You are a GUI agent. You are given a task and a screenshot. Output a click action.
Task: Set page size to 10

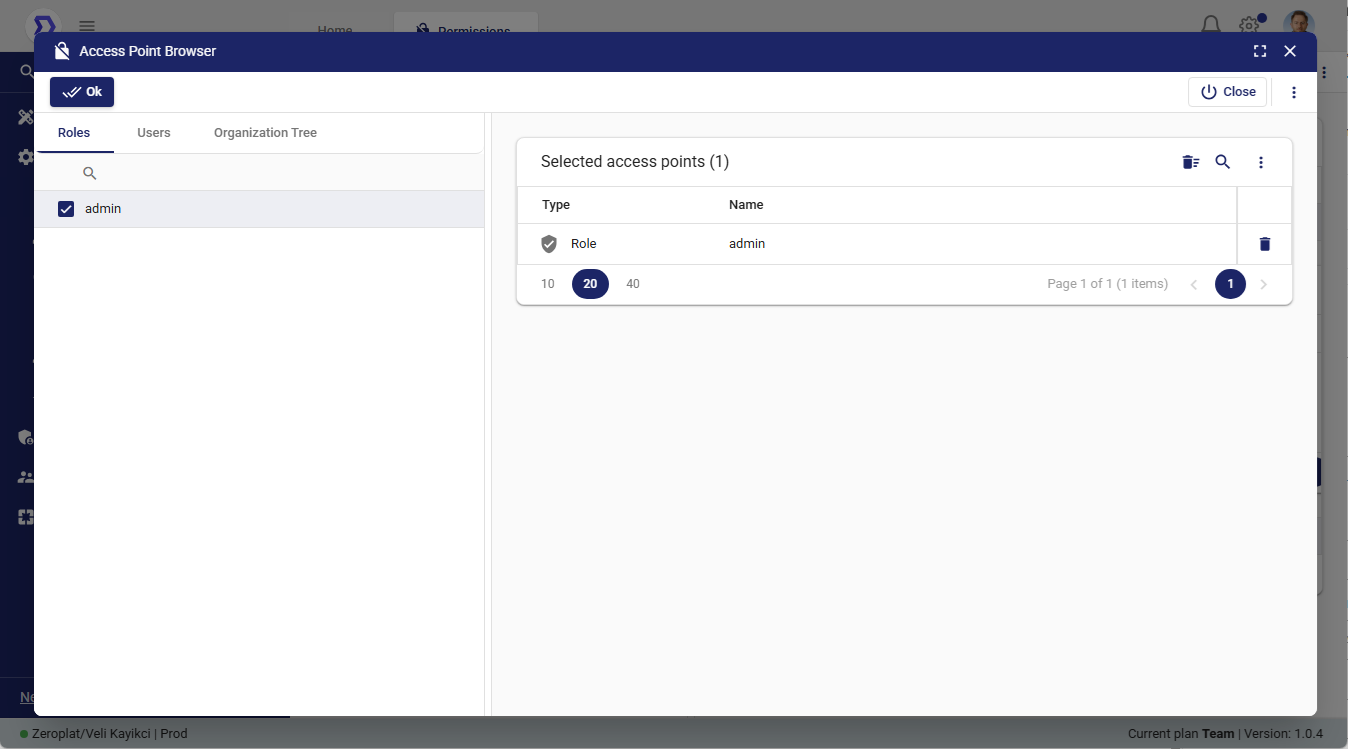pos(548,284)
